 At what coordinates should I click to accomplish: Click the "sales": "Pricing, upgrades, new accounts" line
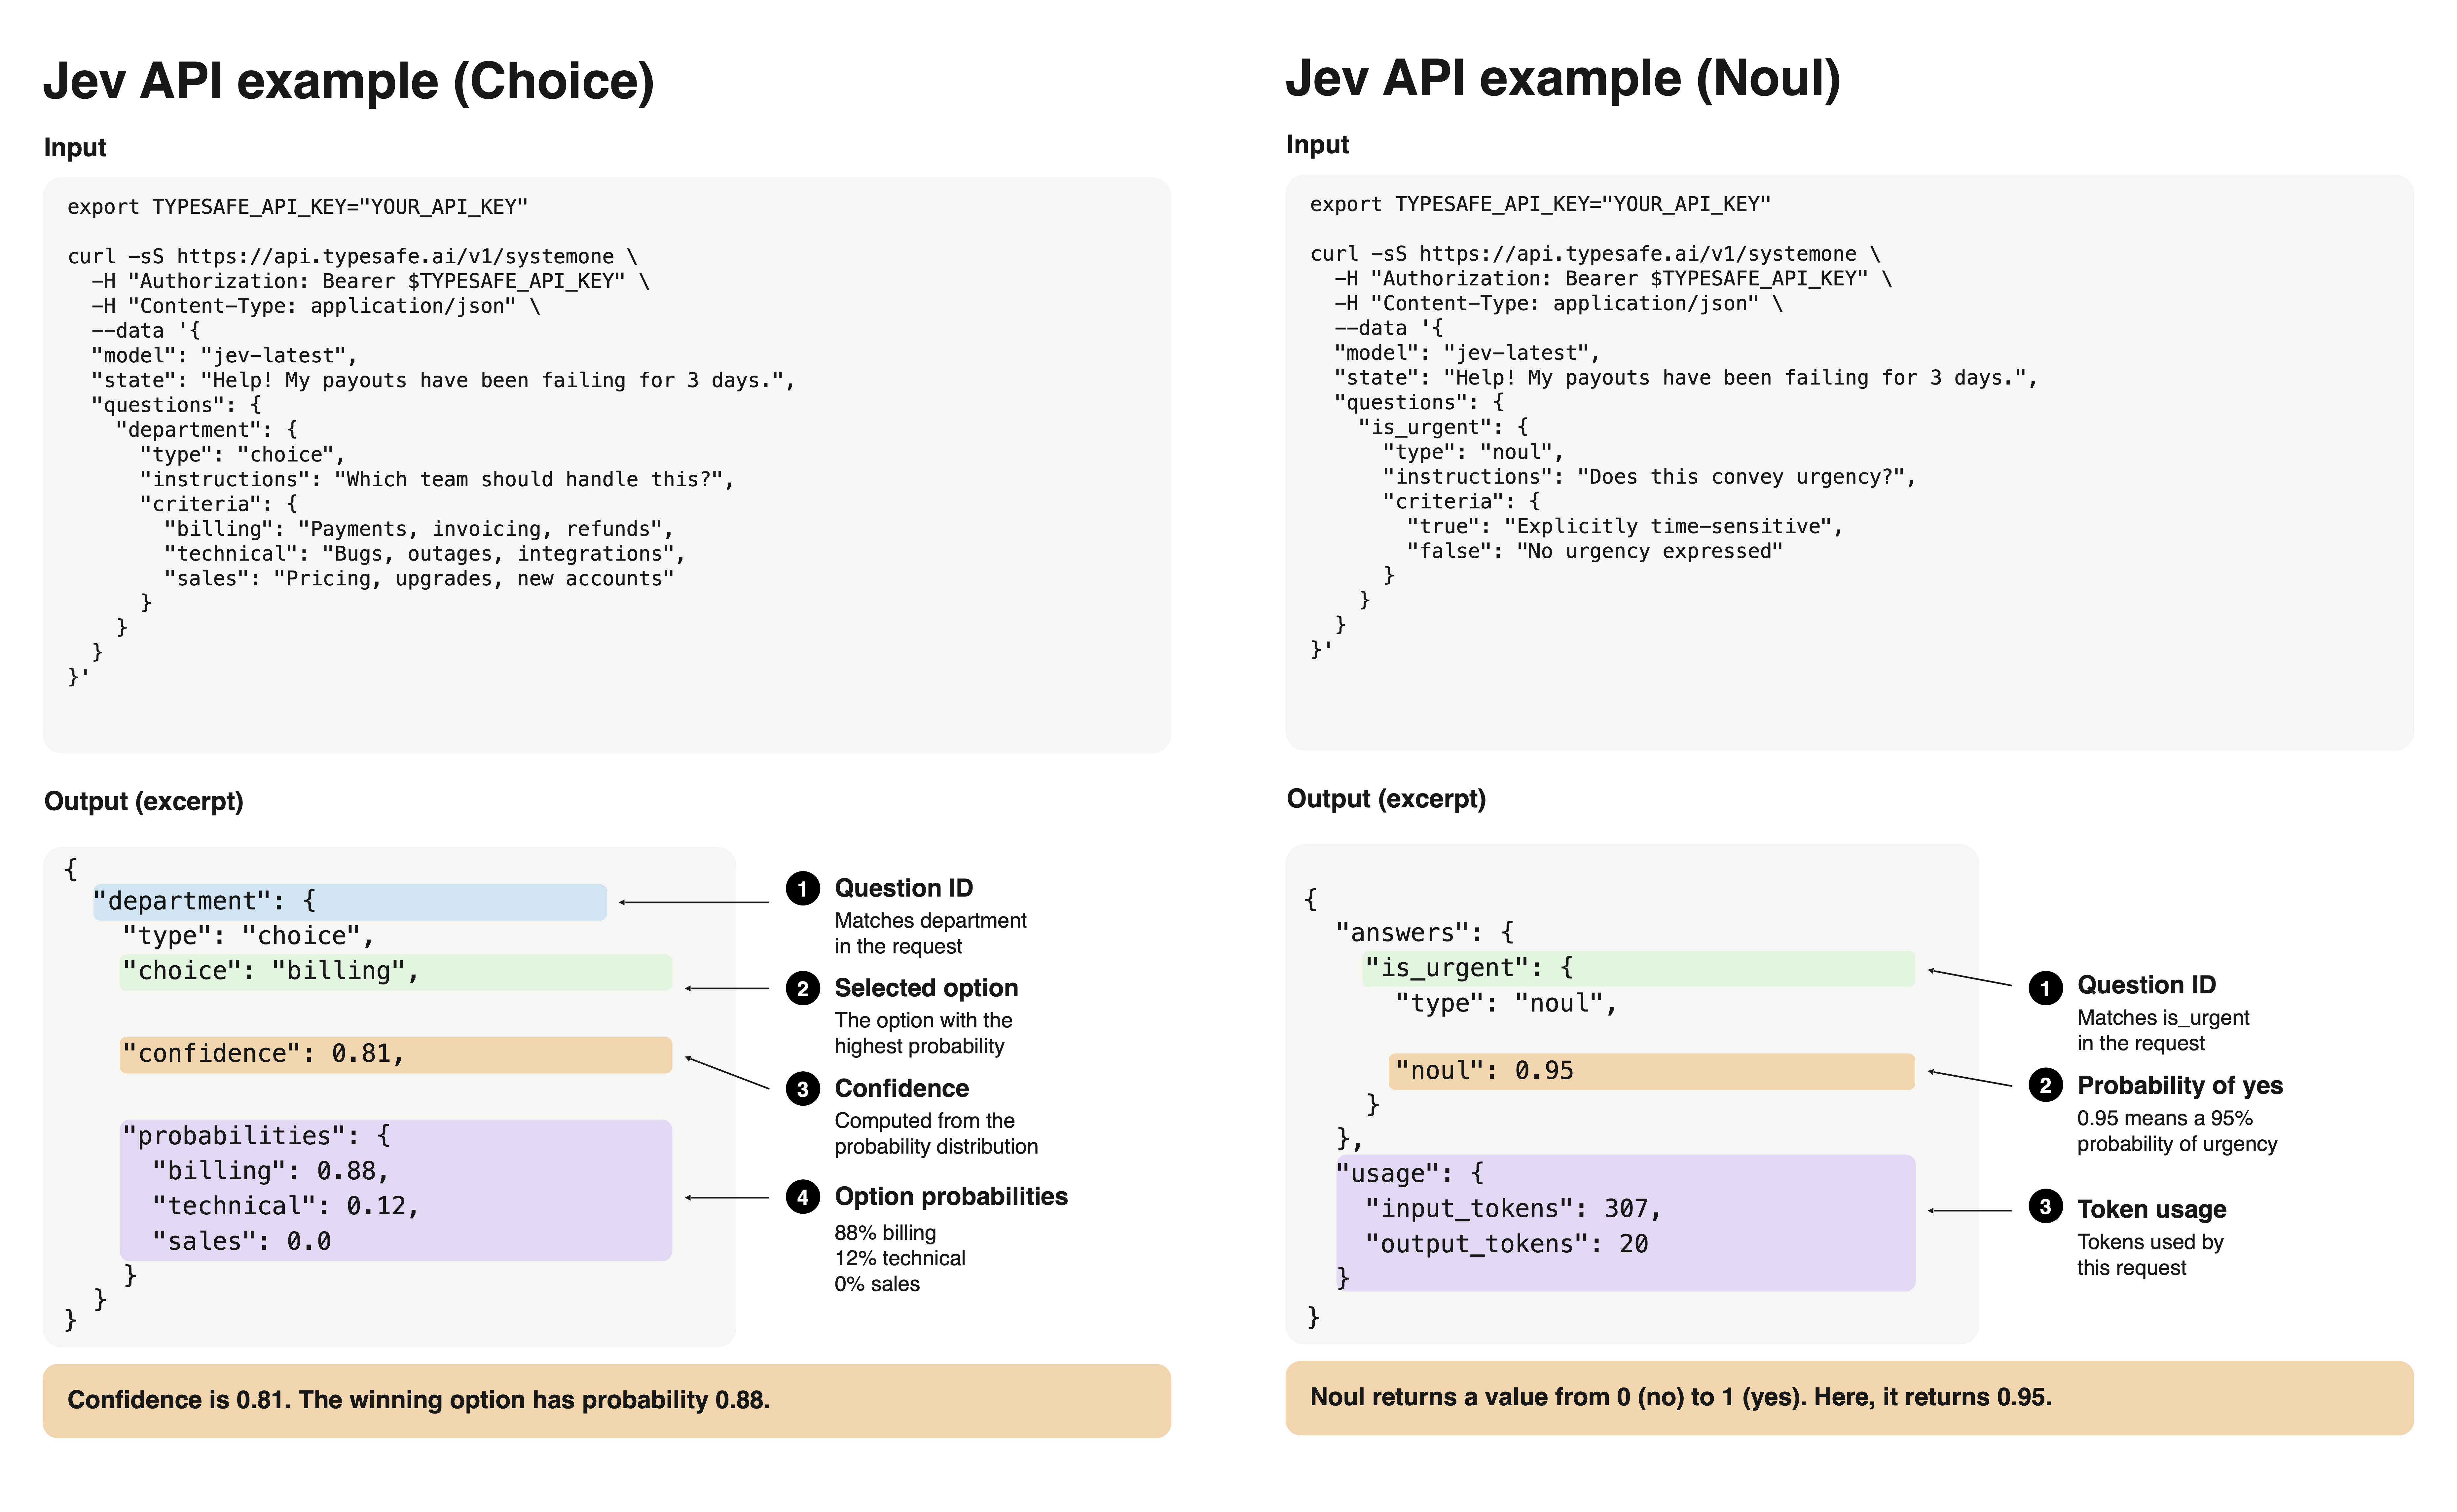tap(419, 579)
